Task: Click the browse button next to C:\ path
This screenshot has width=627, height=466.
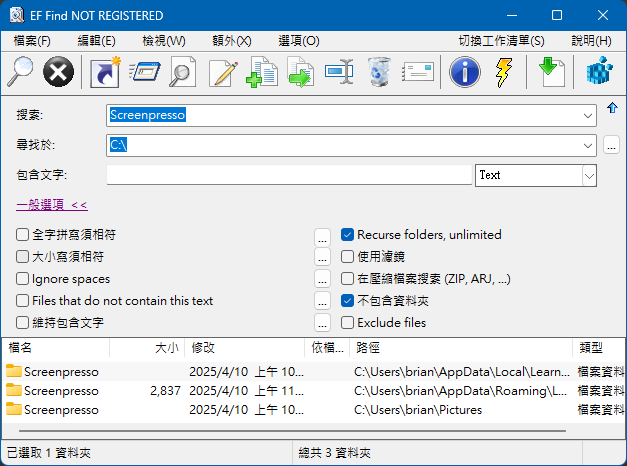Action: [612, 146]
